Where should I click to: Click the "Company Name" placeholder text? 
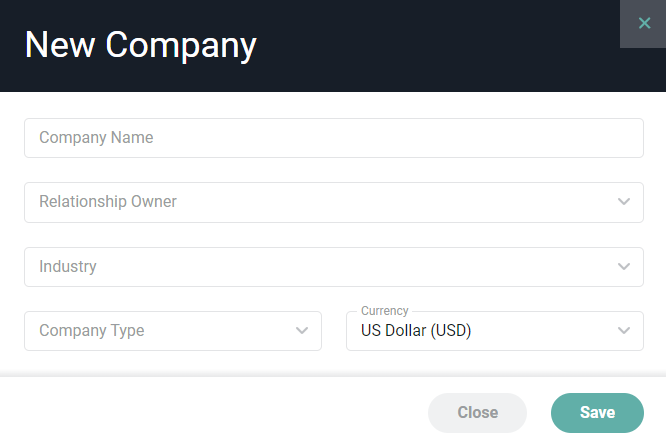pos(96,138)
